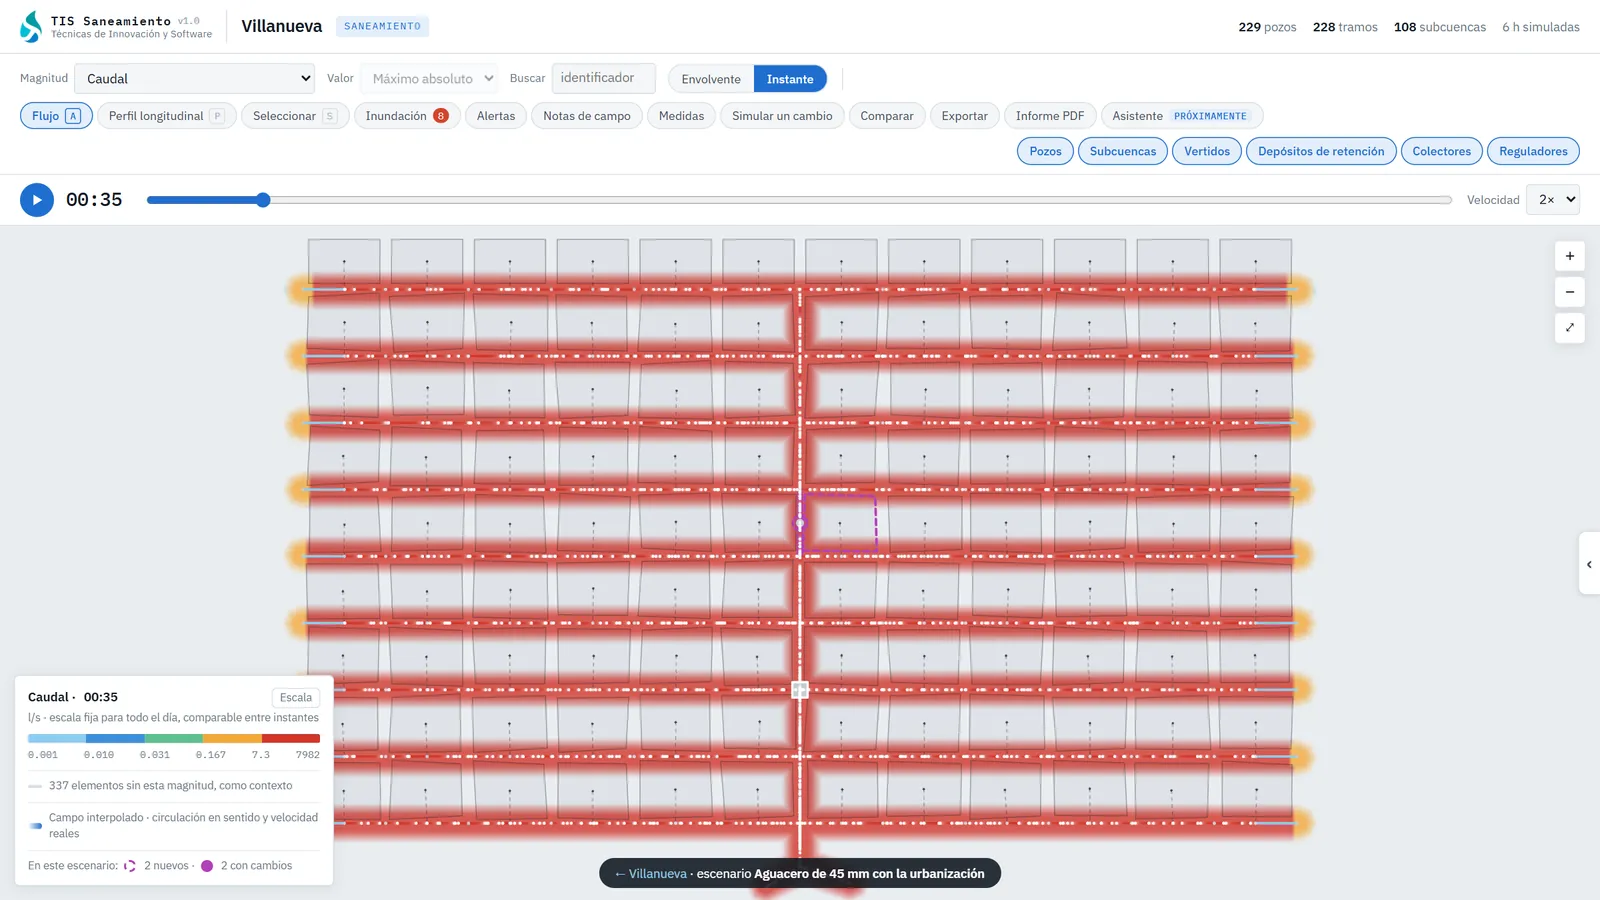The image size is (1600, 900).
Task: Click the time slider handle
Action: (x=263, y=200)
